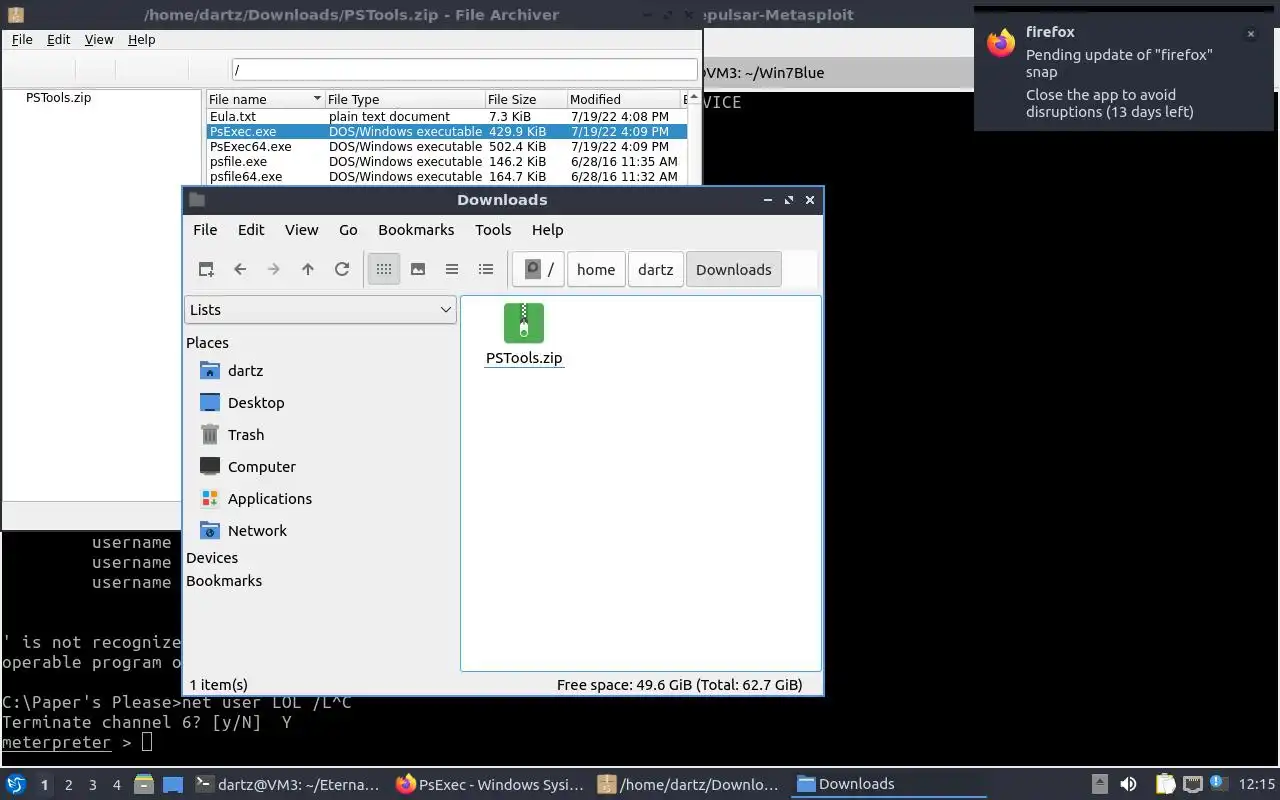This screenshot has width=1280, height=800.
Task: Click the Devices section header
Action: click(212, 558)
